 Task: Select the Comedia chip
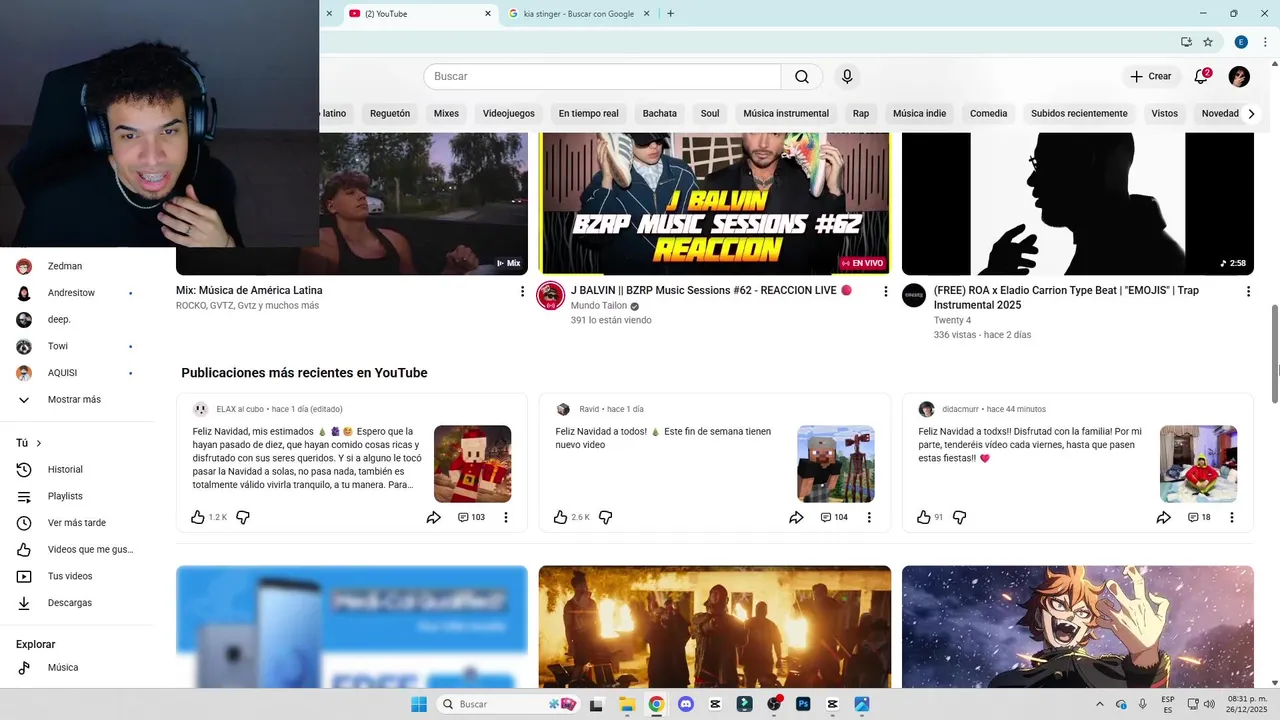point(988,113)
